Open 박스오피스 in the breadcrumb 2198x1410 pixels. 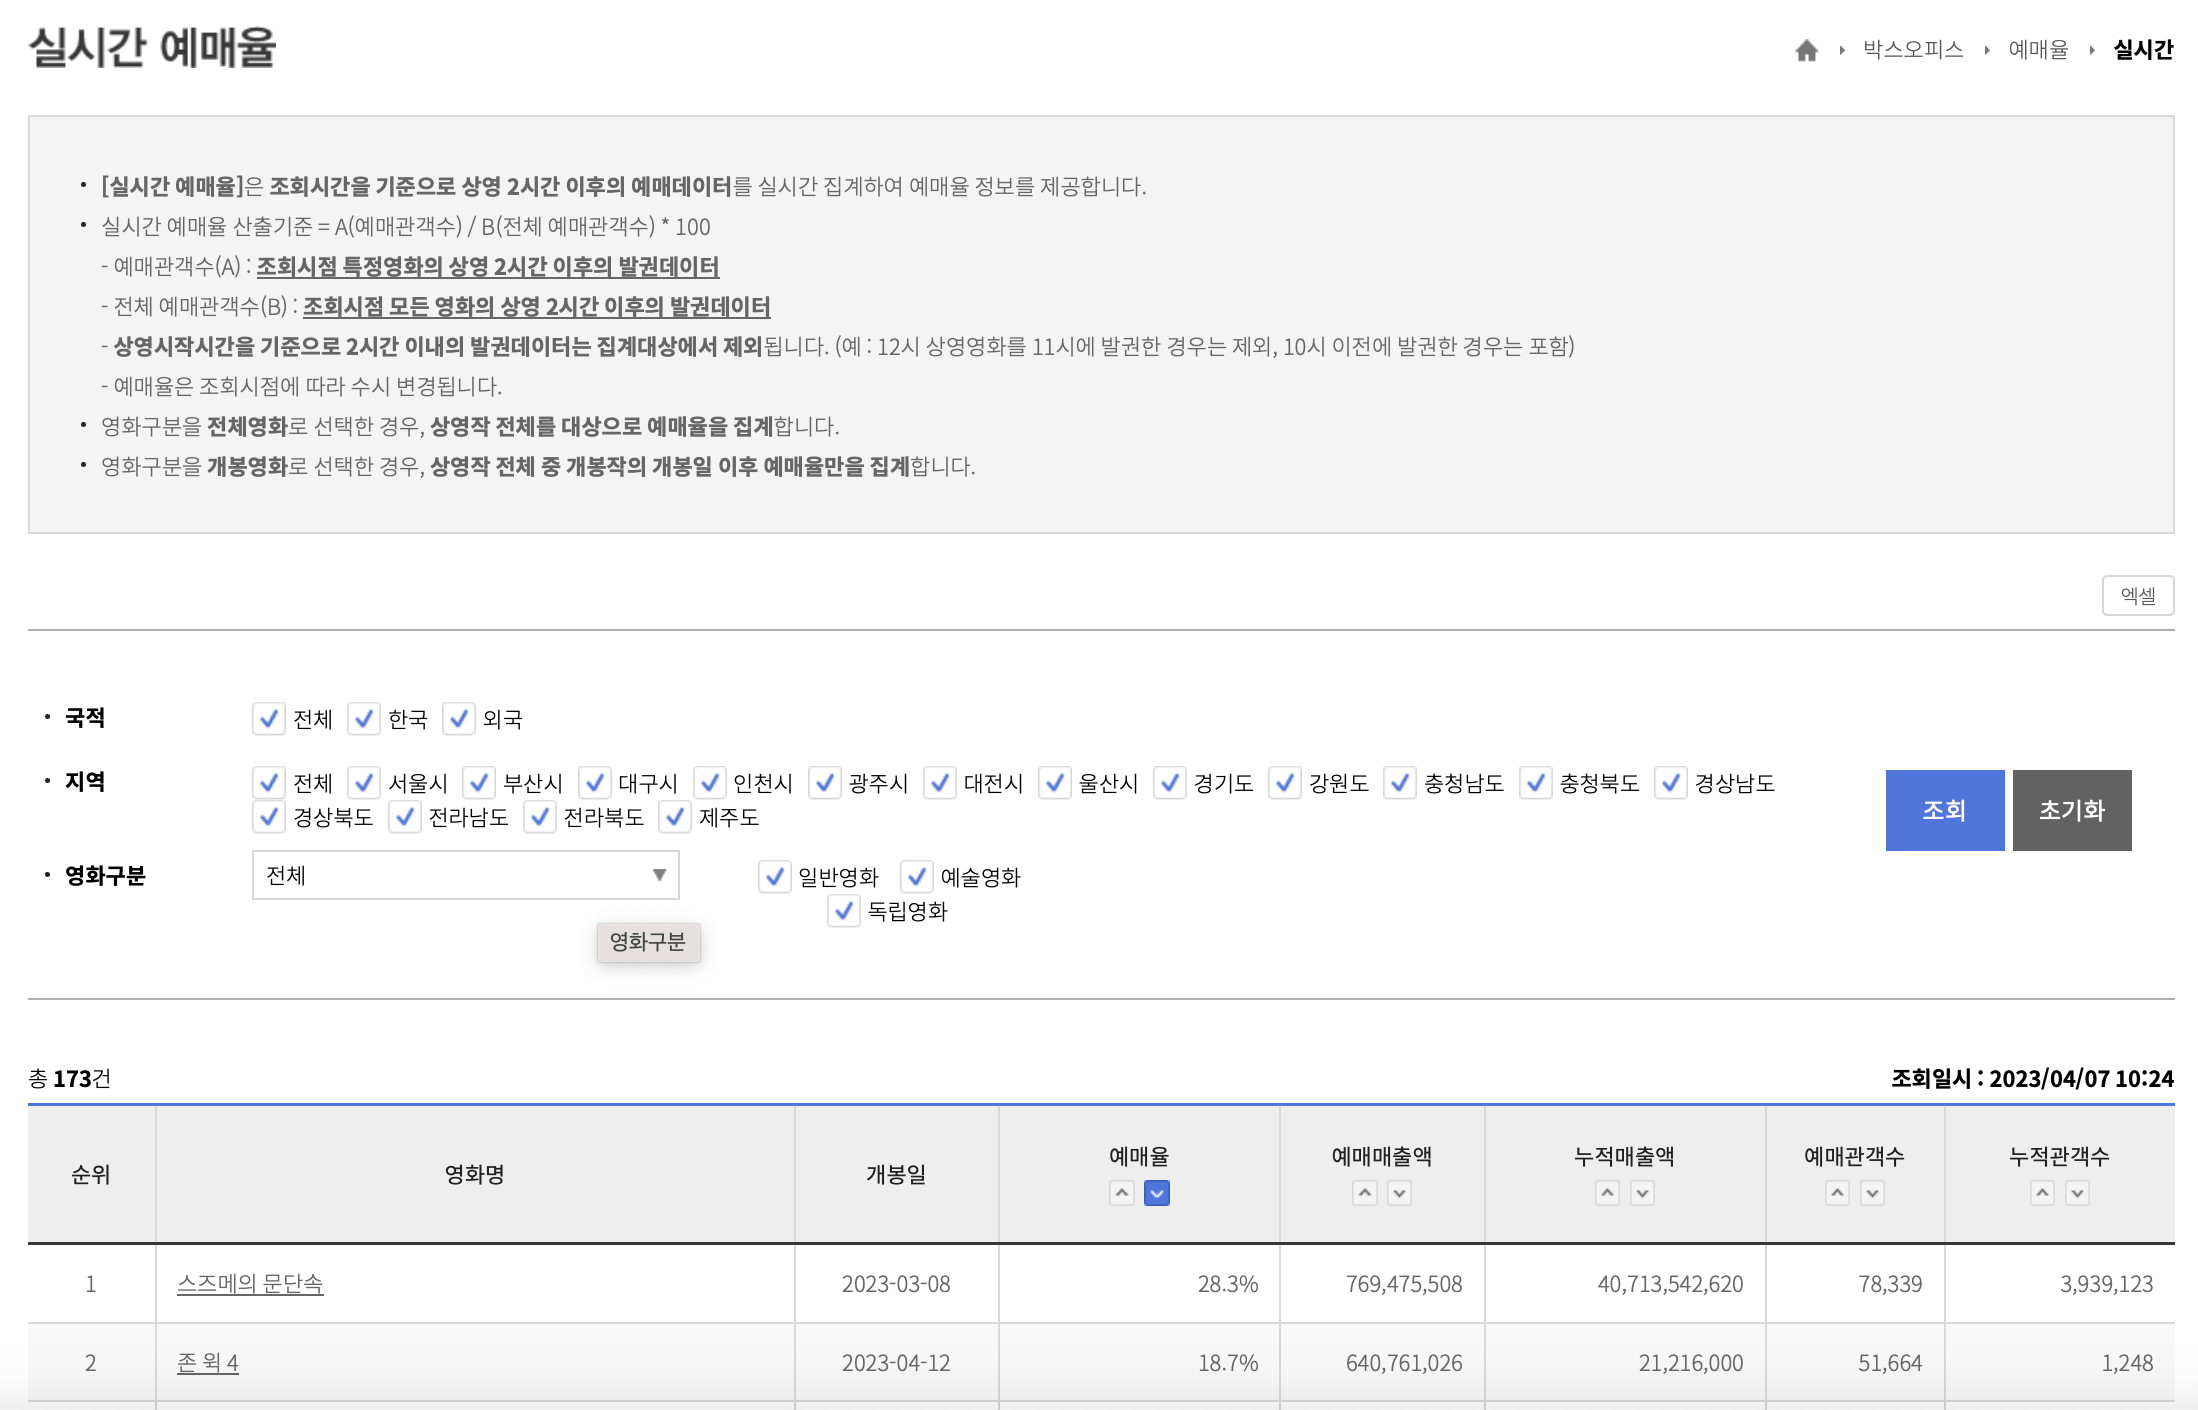click(x=1913, y=50)
